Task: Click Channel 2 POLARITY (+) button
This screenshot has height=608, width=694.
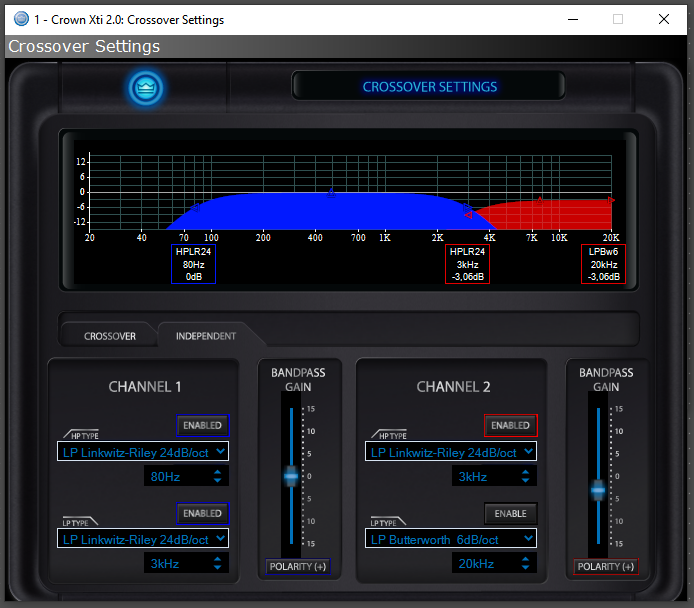Action: 606,567
